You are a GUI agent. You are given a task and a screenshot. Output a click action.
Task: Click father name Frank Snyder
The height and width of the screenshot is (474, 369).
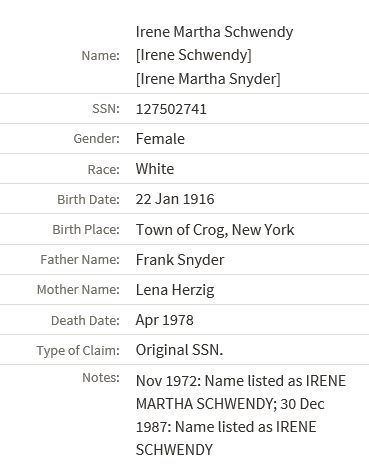tap(180, 260)
